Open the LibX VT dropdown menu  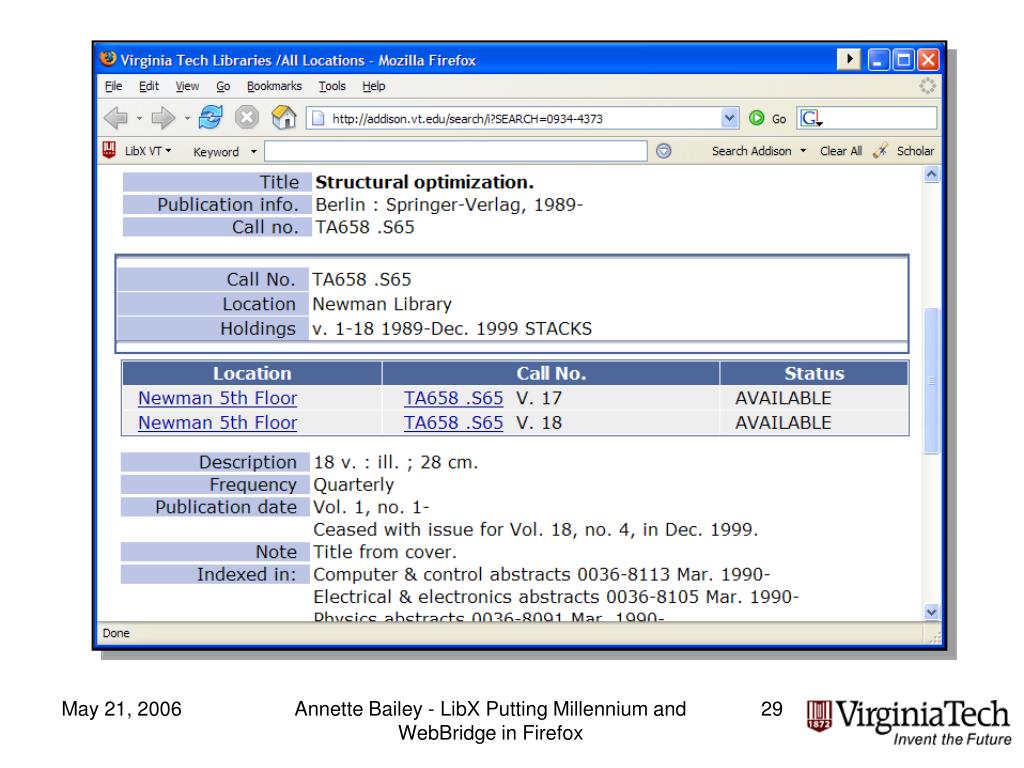(148, 151)
